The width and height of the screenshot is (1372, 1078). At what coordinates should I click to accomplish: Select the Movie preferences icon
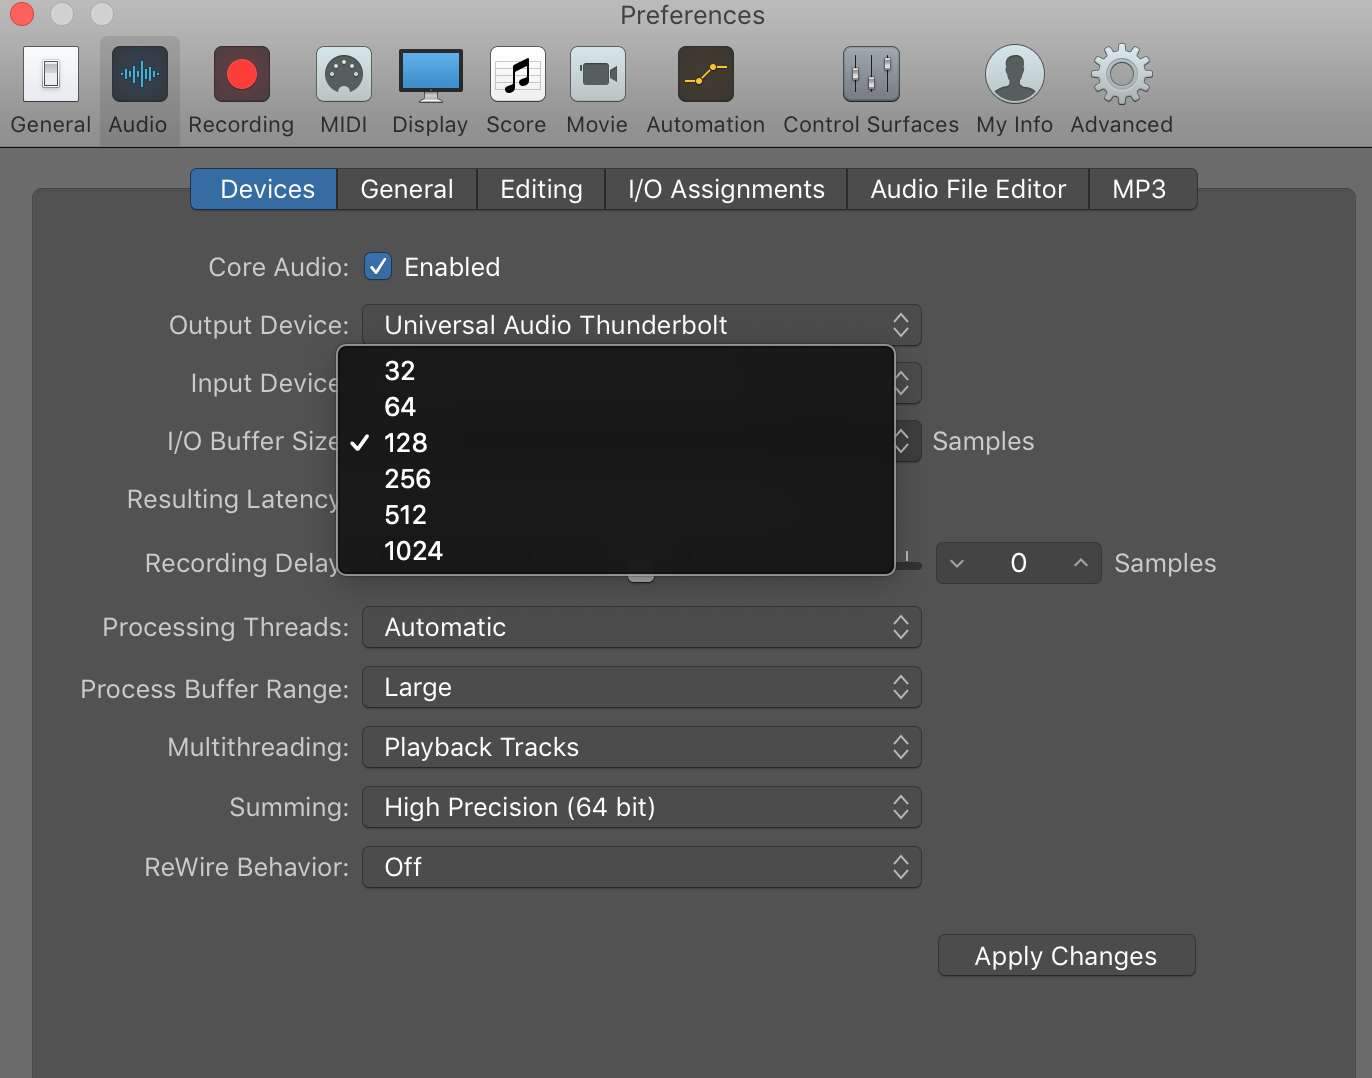[597, 75]
